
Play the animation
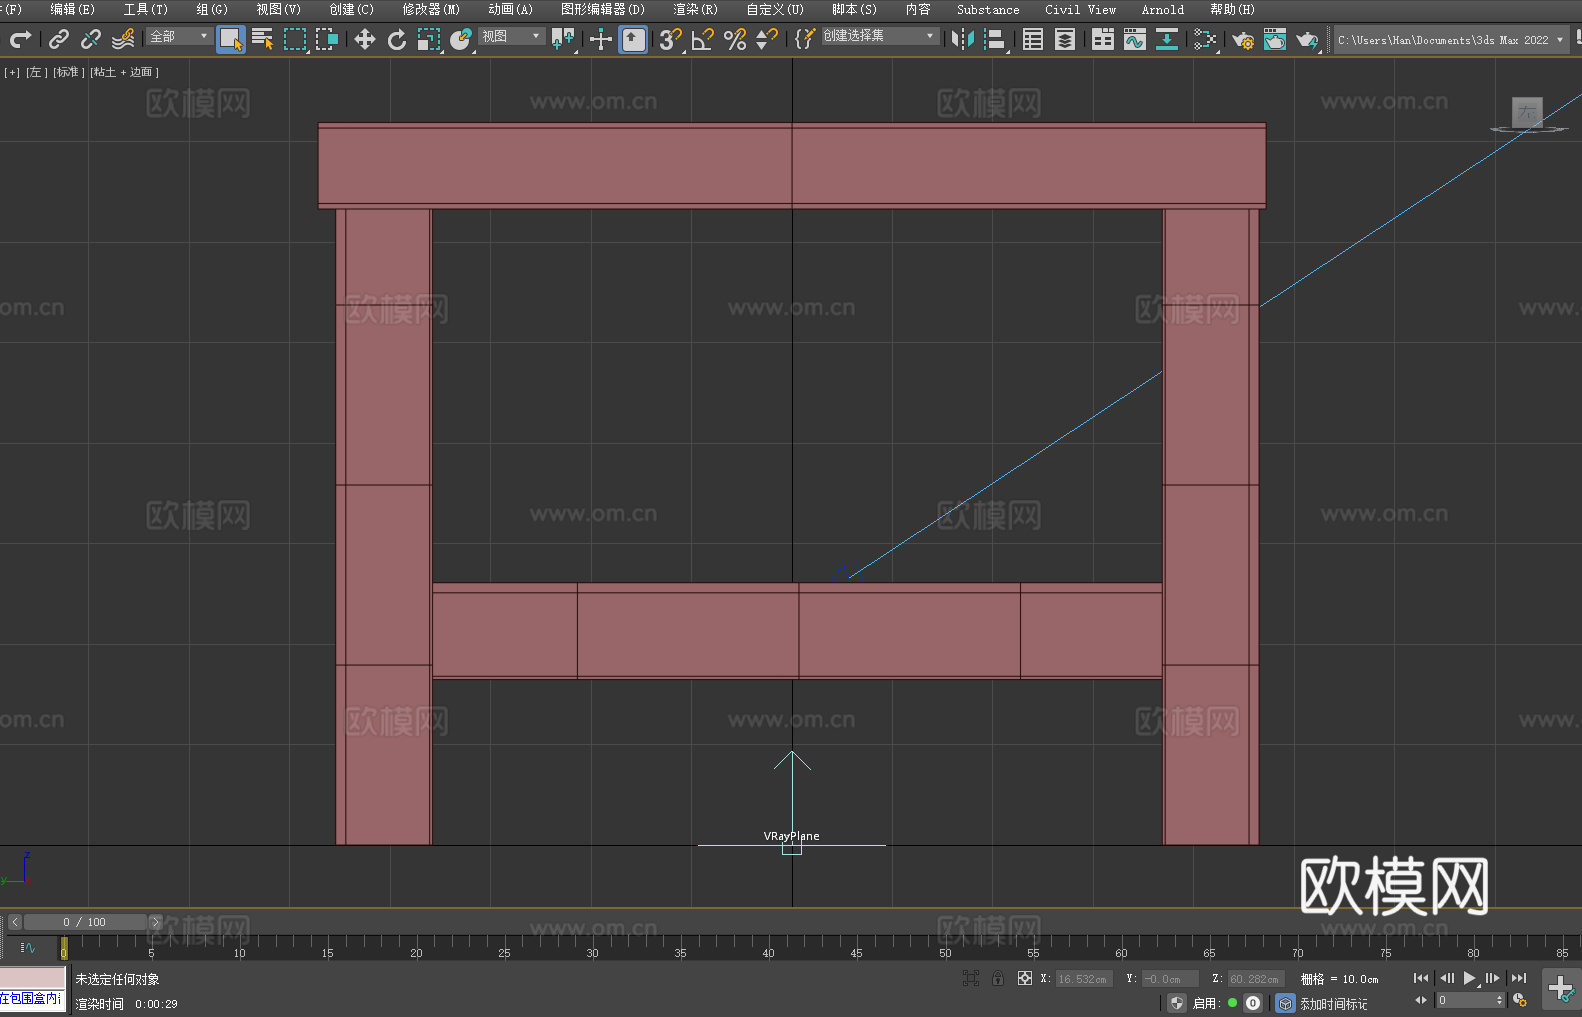[1469, 978]
